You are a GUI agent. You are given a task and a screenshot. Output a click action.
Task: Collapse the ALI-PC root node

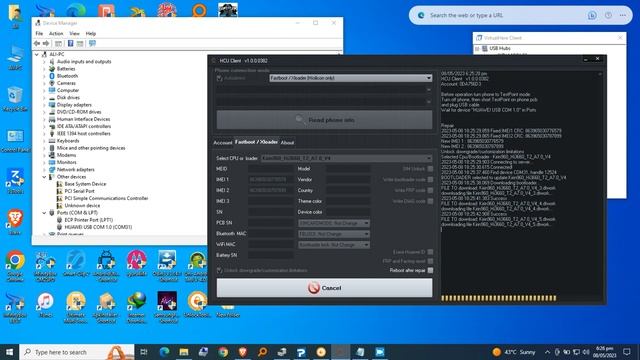pyautogui.click(x=37, y=54)
